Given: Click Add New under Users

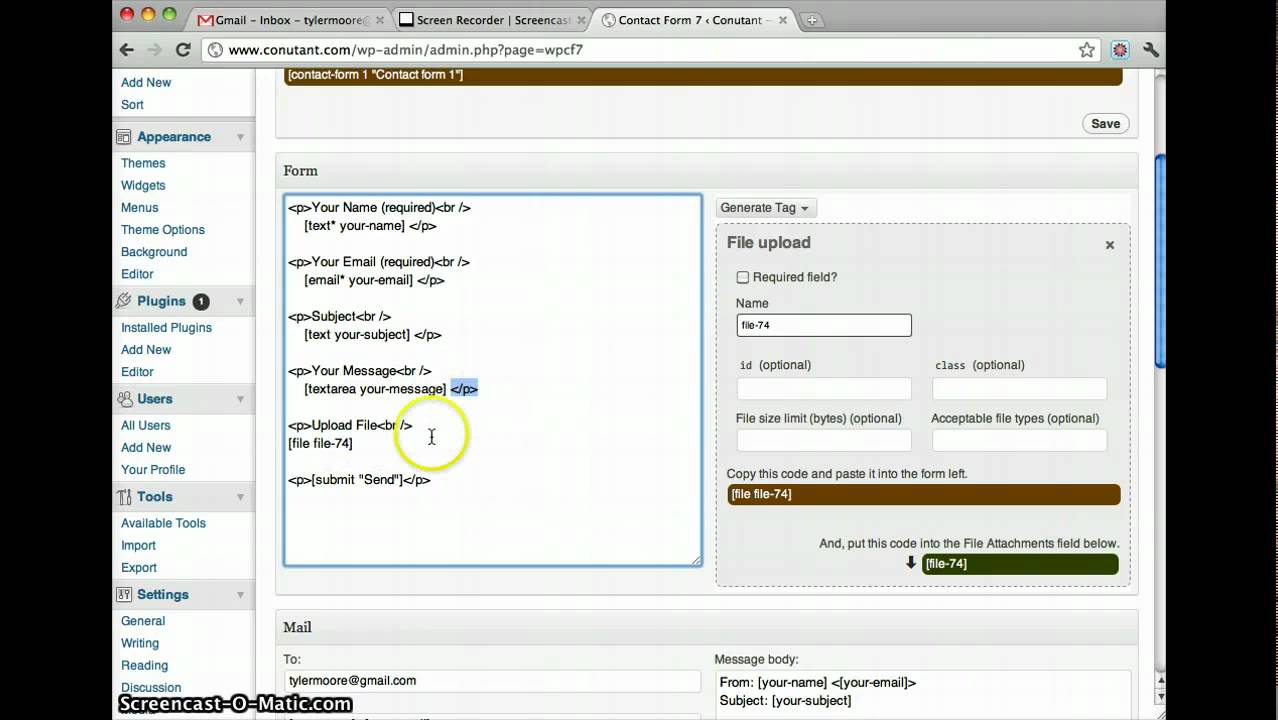Looking at the screenshot, I should pyautogui.click(x=146, y=447).
